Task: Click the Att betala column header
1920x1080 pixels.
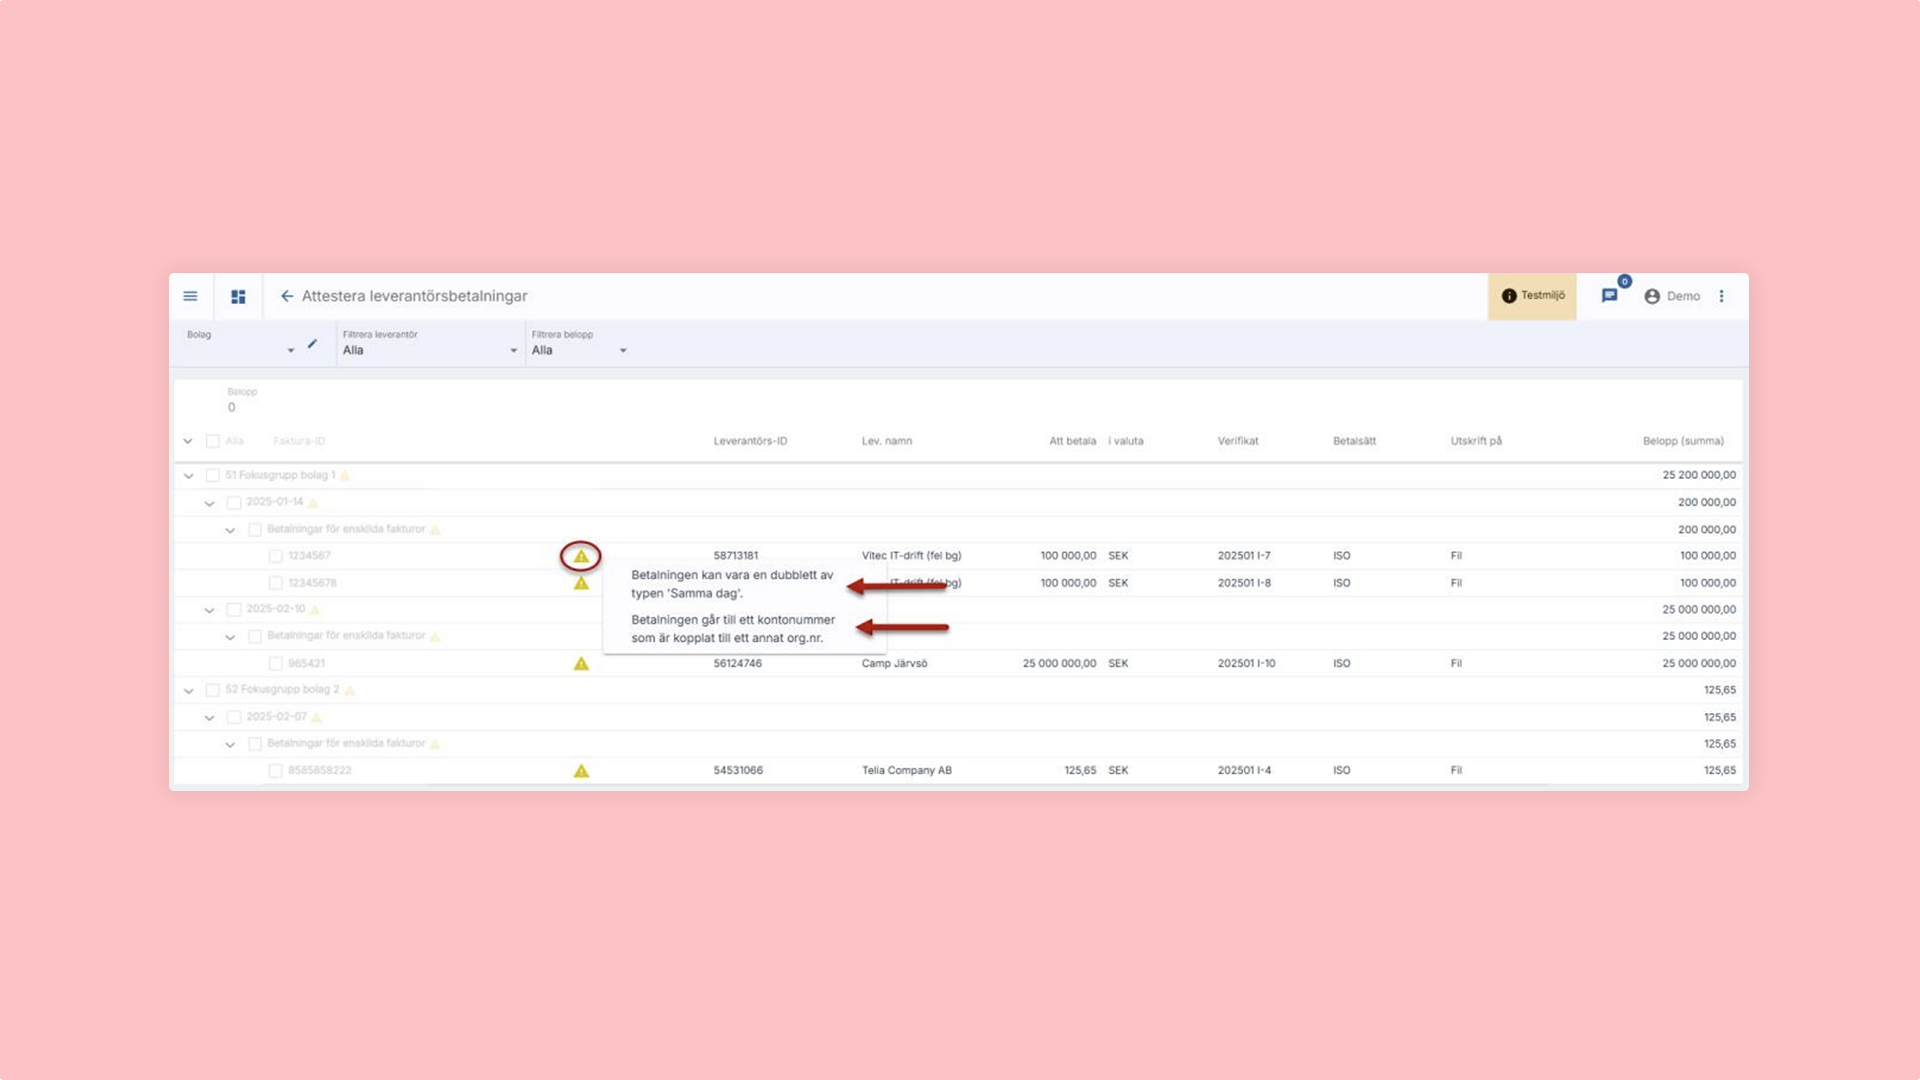Action: pos(1072,441)
